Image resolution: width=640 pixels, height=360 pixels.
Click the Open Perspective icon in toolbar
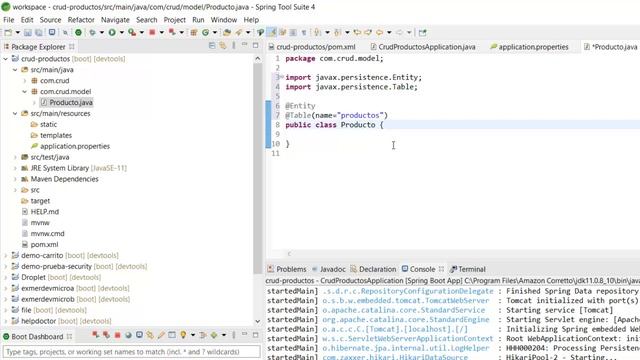pyautogui.click(x=422, y=32)
